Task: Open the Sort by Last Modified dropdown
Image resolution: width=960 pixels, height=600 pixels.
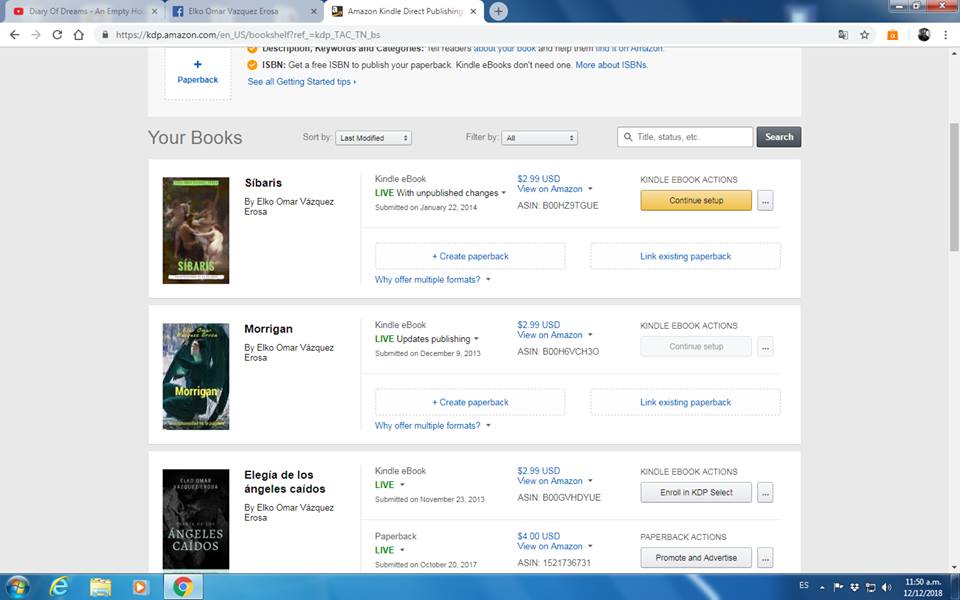Action: tap(373, 138)
